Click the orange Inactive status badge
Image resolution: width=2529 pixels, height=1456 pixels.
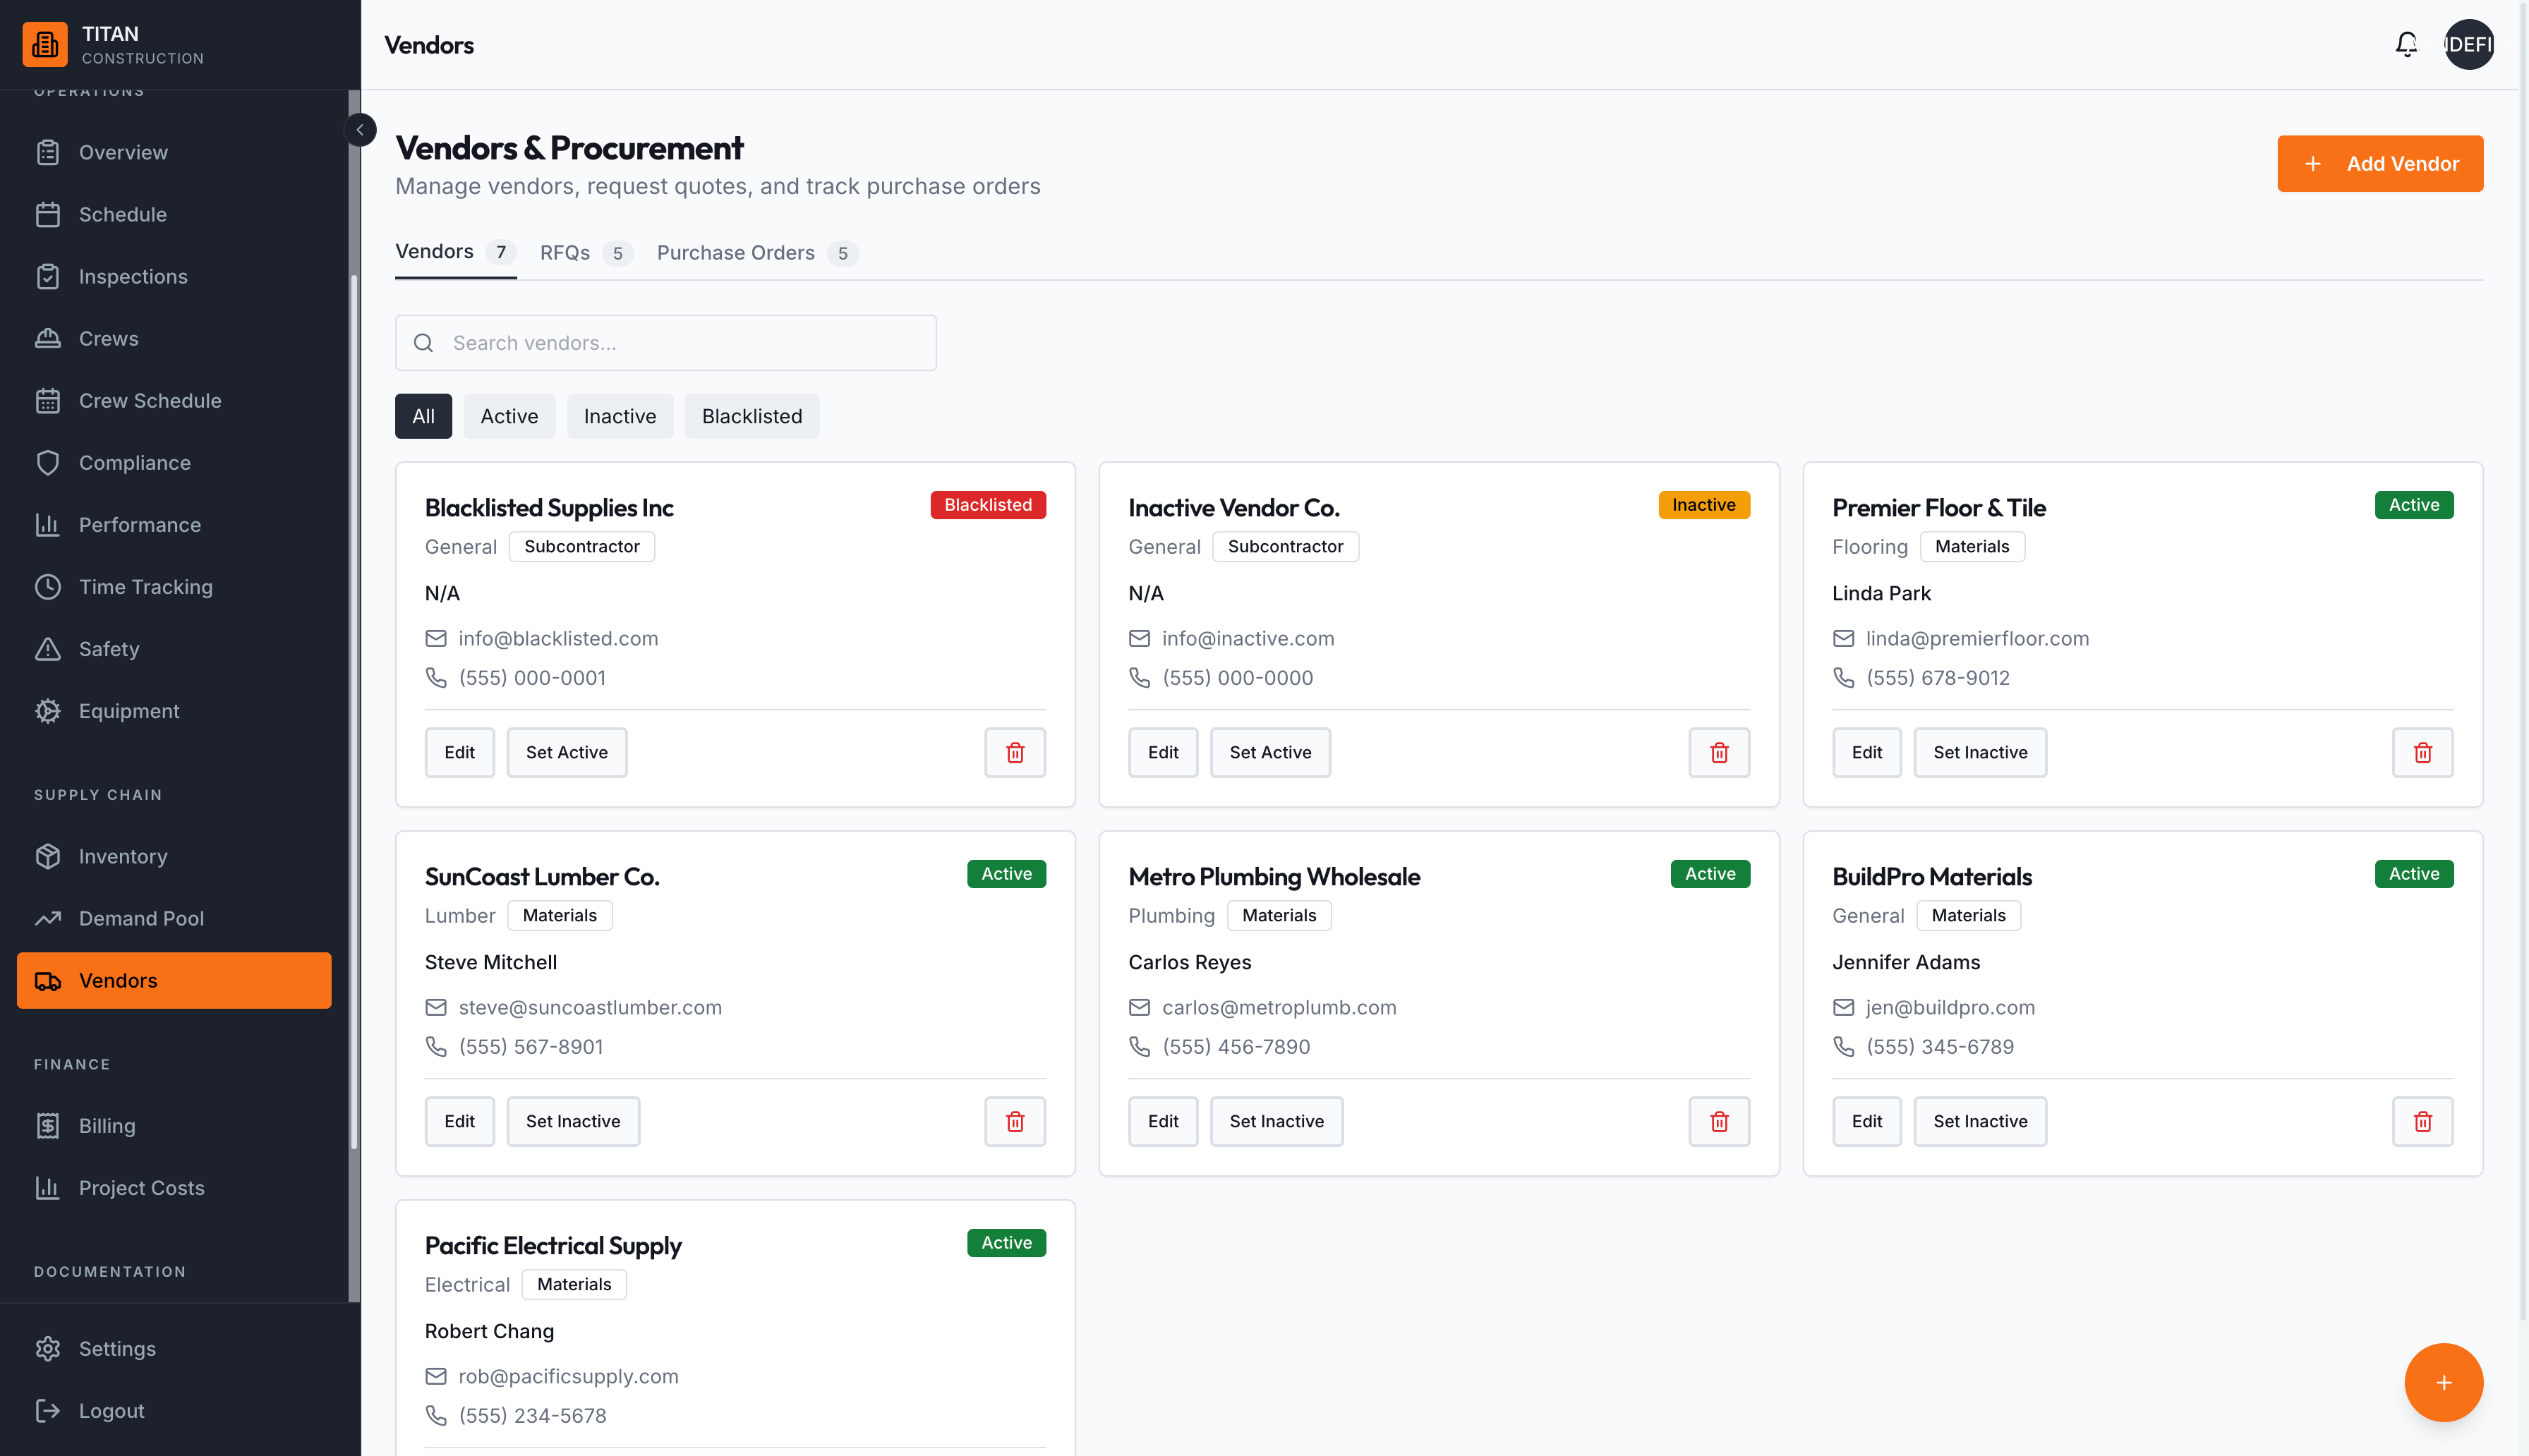point(1704,505)
